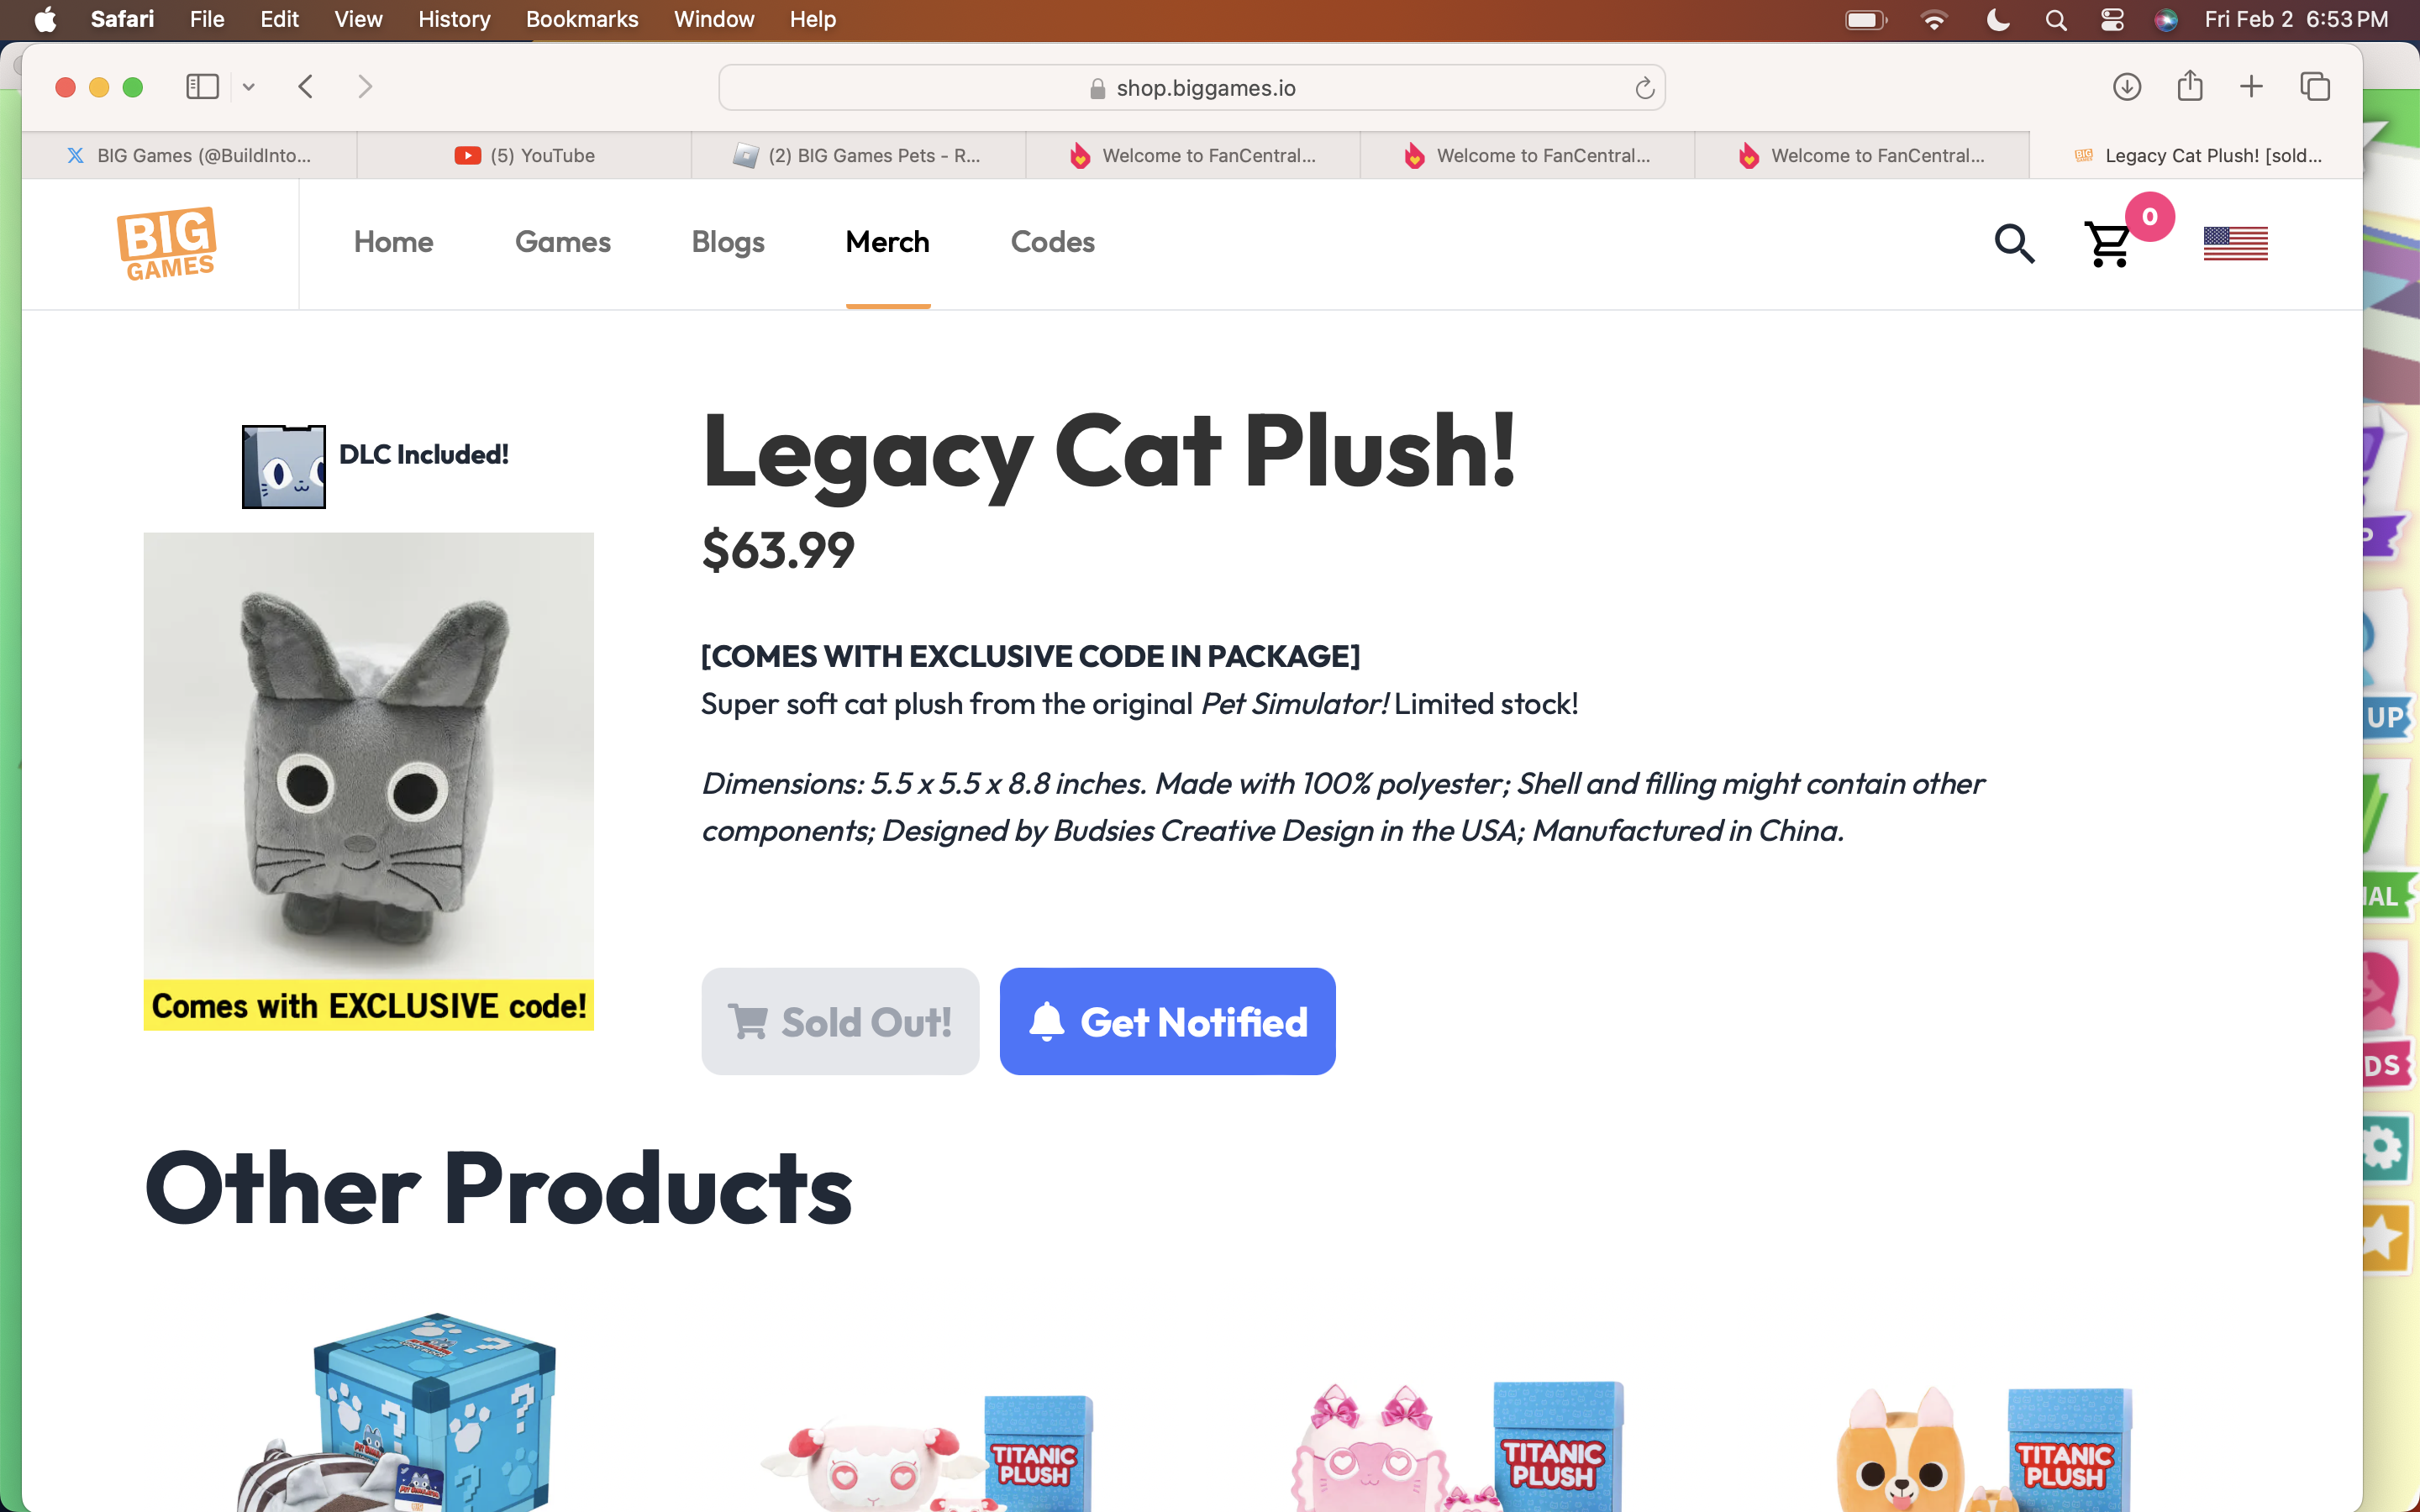Click the shop.biggames.io address bar
Screen dimensions: 2420x1512
[x=1191, y=88]
